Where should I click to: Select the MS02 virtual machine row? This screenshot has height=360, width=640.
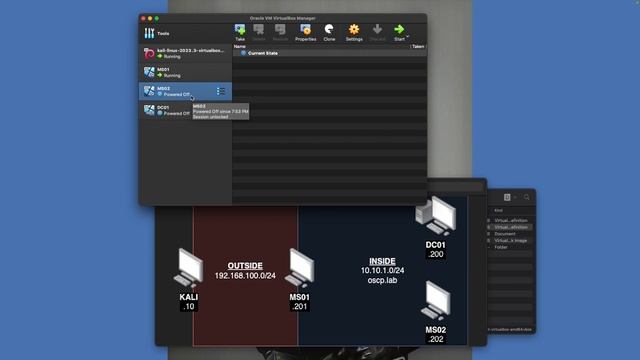point(186,91)
